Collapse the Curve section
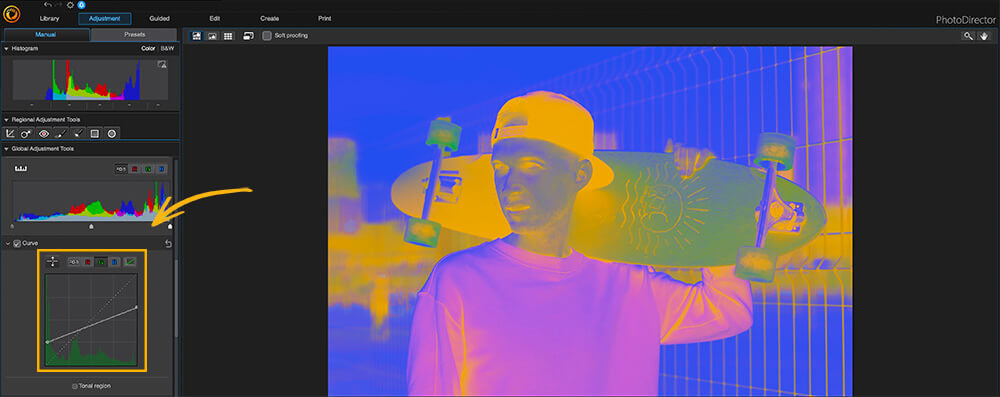This screenshot has height=397, width=1000. pyautogui.click(x=7, y=243)
